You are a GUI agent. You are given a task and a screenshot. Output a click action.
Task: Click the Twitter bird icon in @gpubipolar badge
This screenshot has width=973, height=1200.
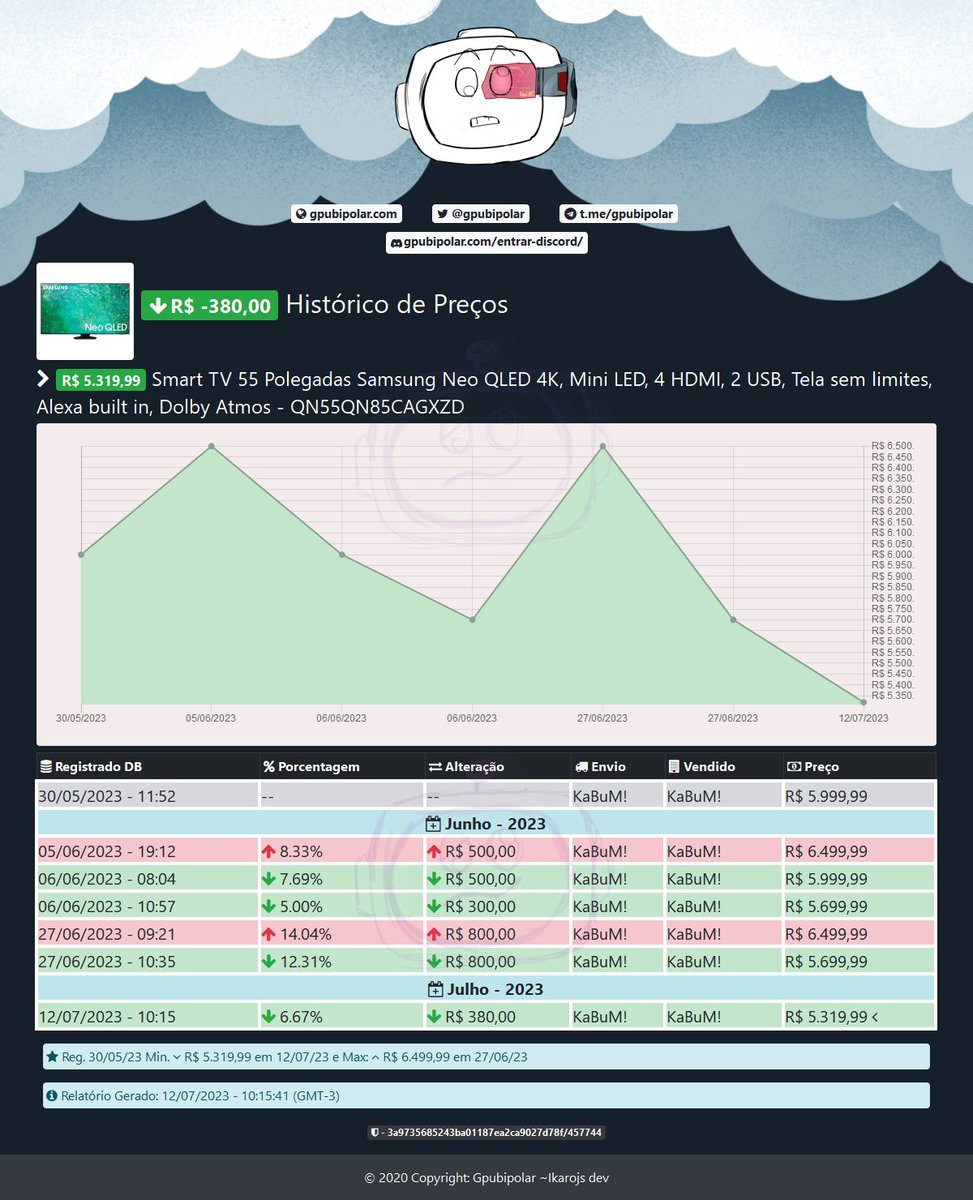click(x=442, y=214)
